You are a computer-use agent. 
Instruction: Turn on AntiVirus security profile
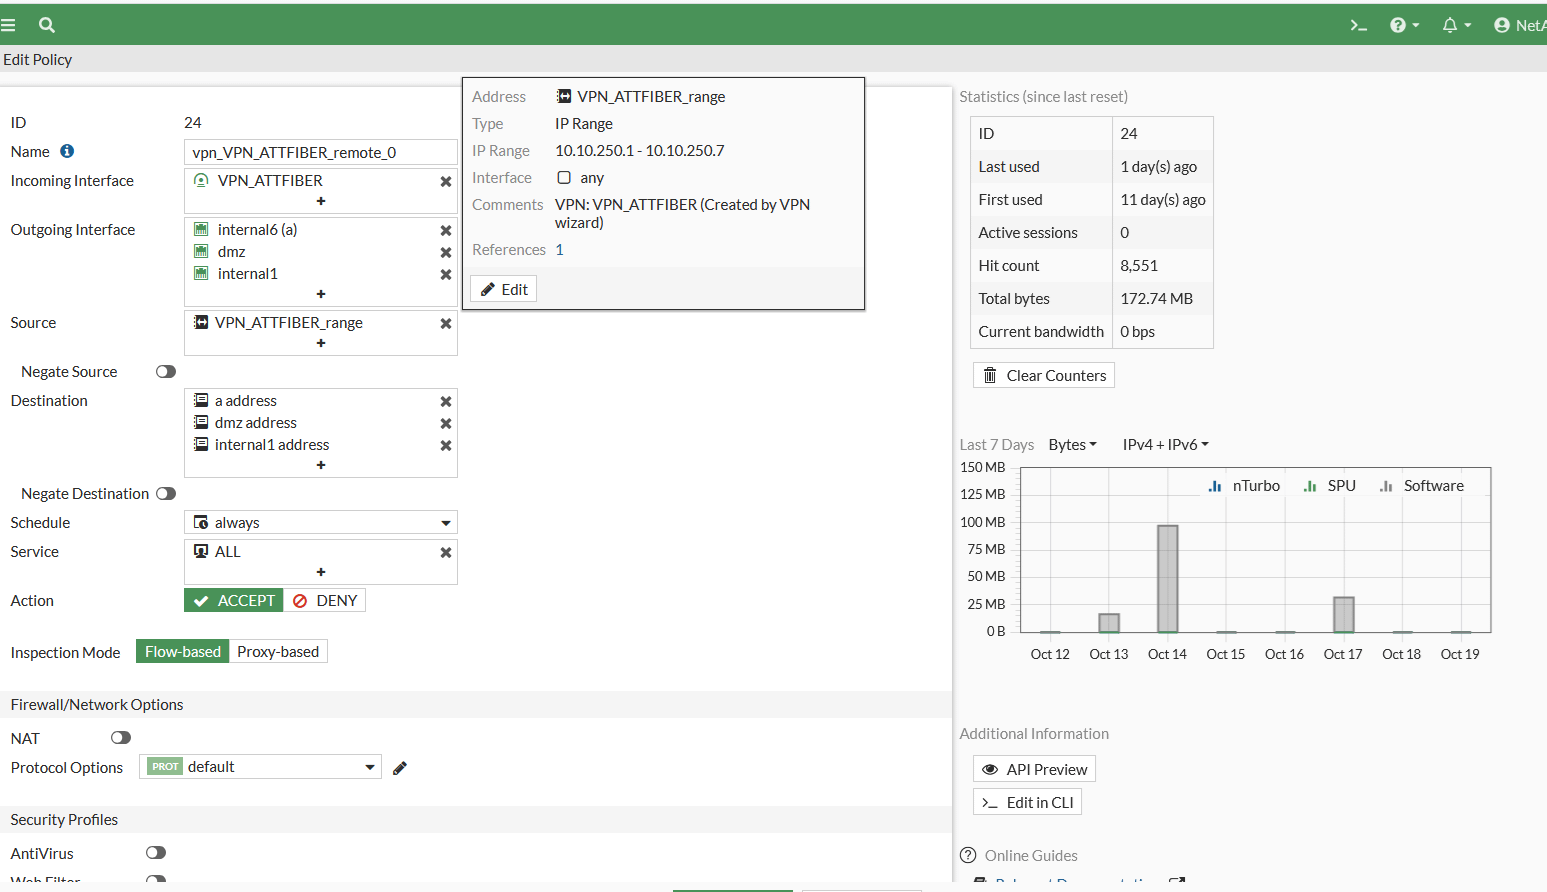pos(156,853)
